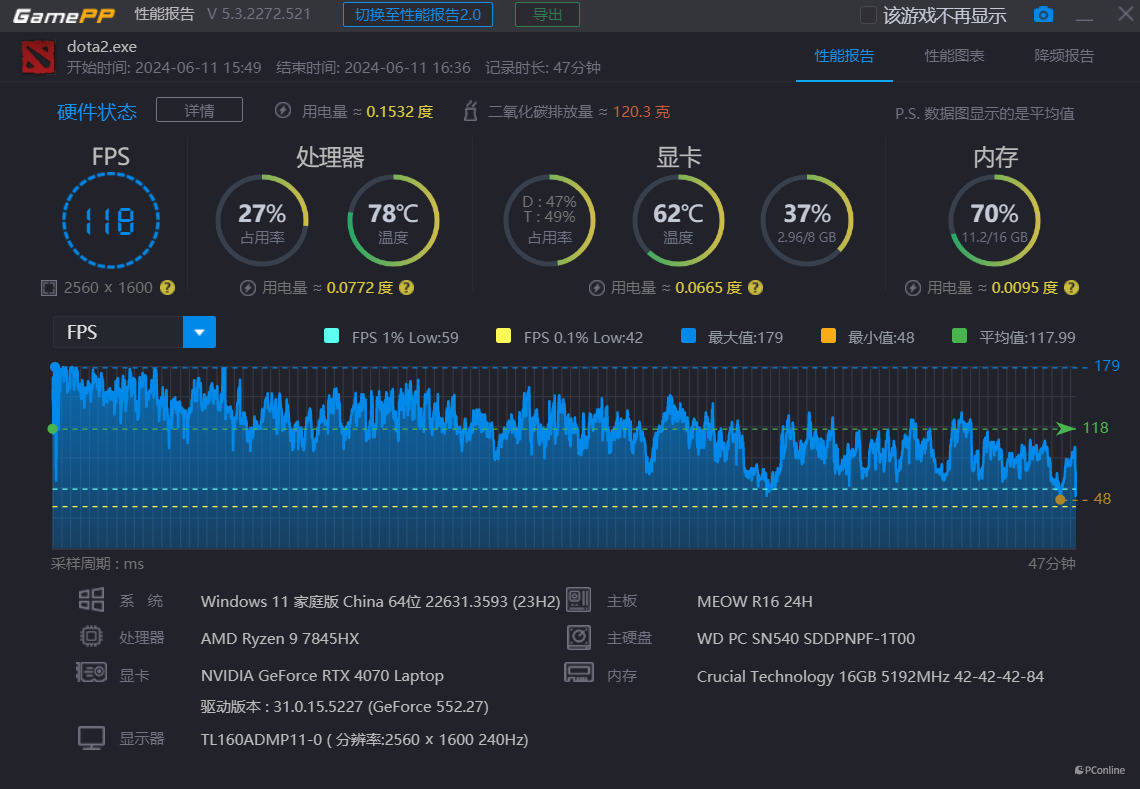
Task: Click the total power usage lightning icon
Action: click(283, 111)
